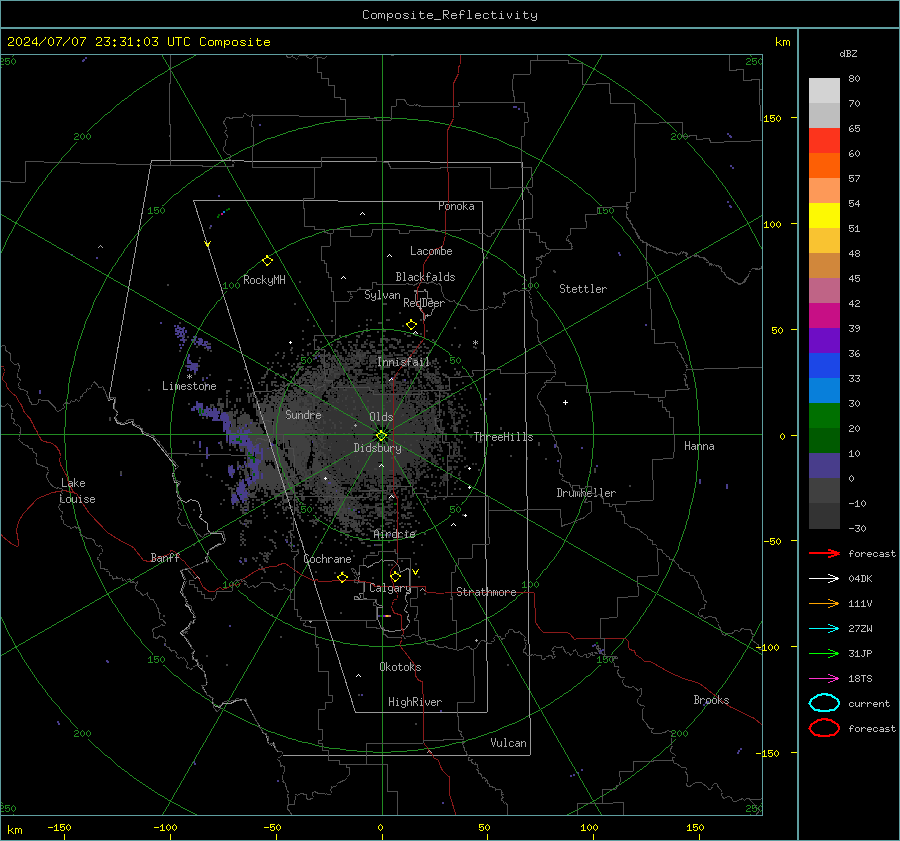Click the yellow radar-center marker near Didsbury
The width and height of the screenshot is (900, 841).
[381, 435]
